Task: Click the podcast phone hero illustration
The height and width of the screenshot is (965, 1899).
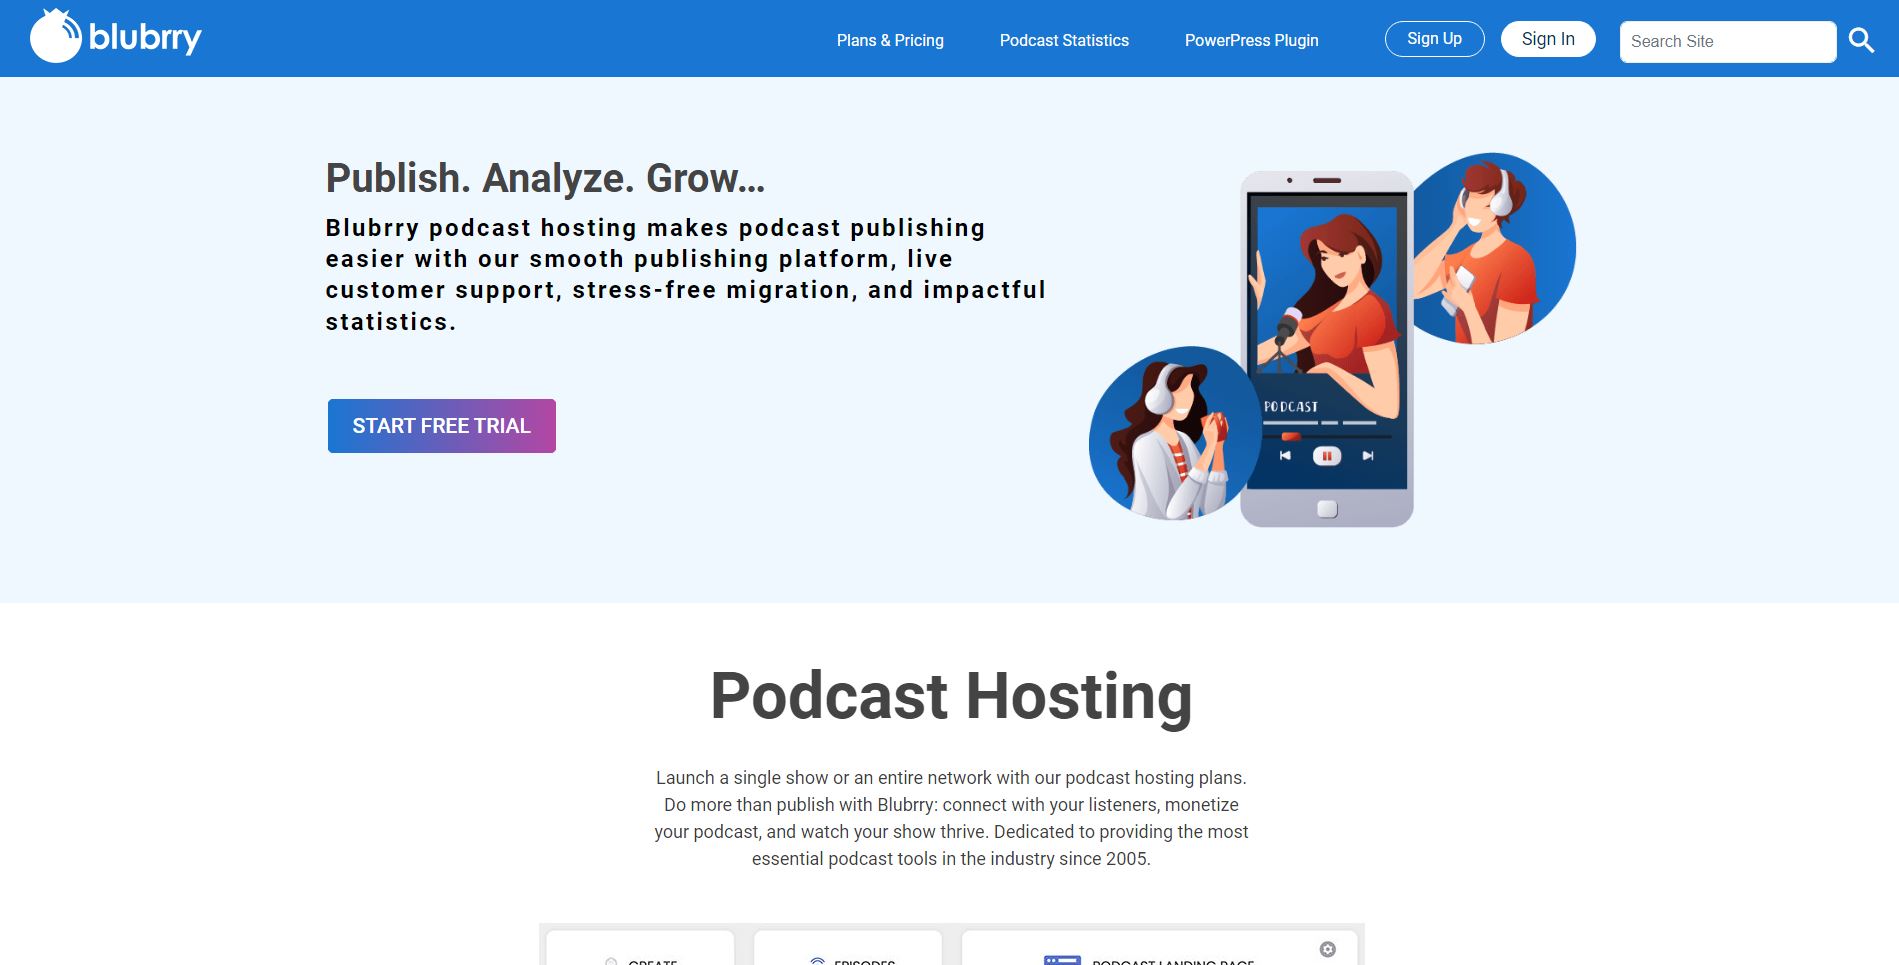Action: [x=1332, y=340]
